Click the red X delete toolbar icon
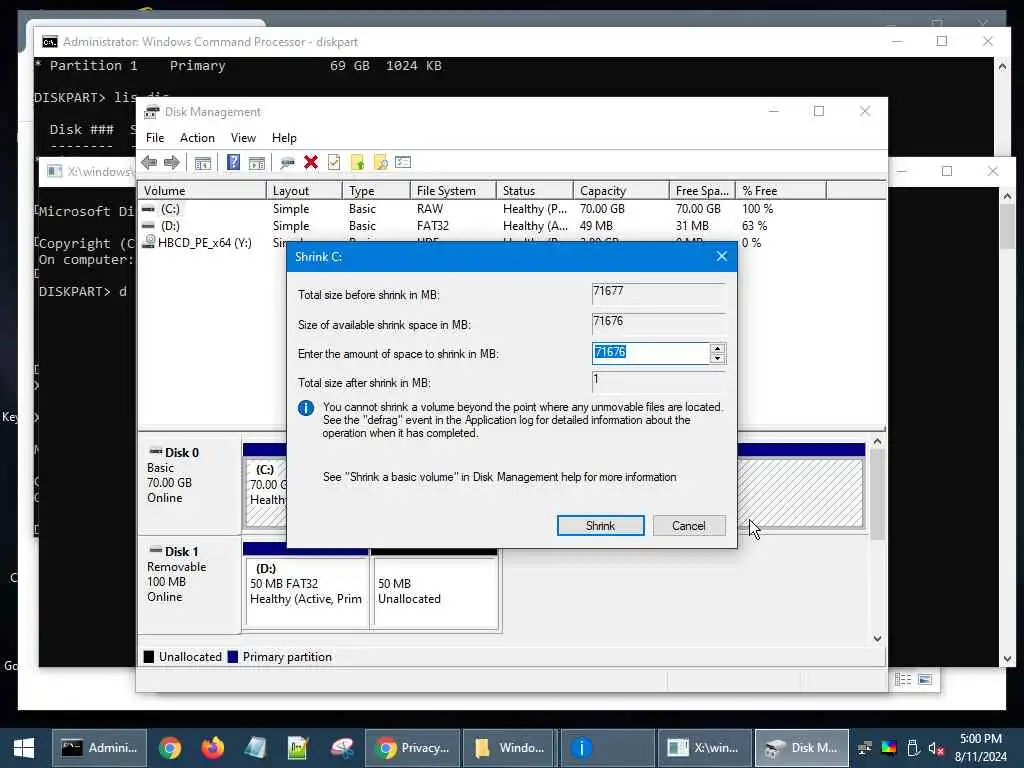This screenshot has width=1024, height=768. coord(311,162)
